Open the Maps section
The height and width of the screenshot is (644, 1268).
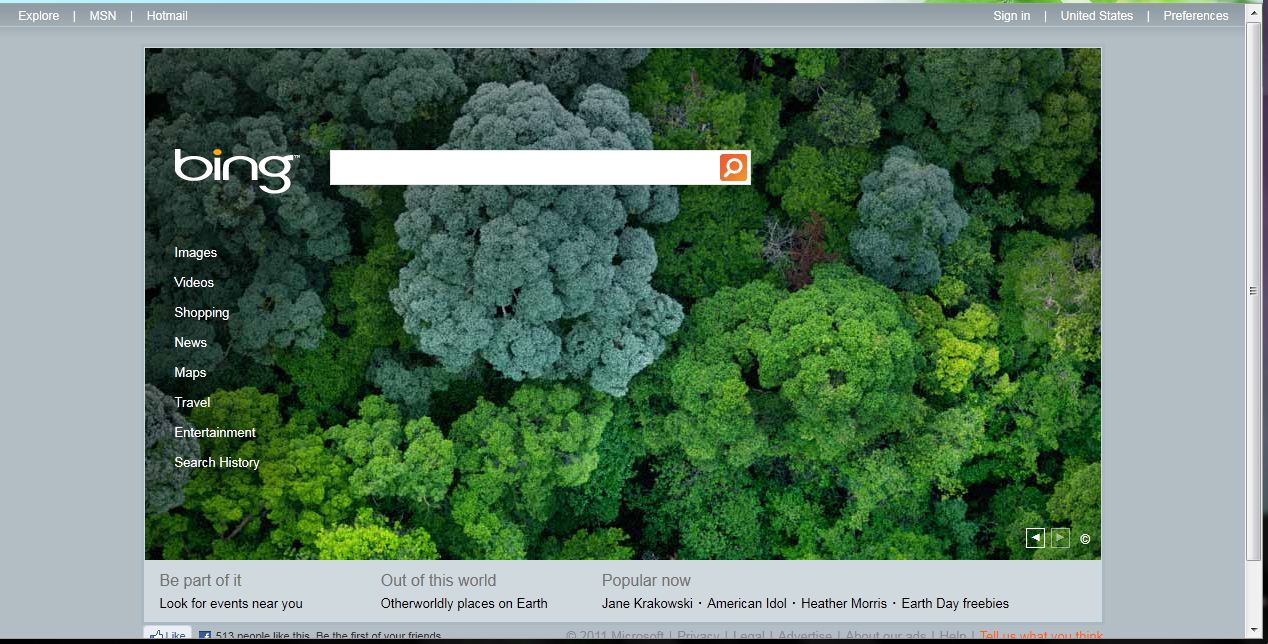[190, 373]
